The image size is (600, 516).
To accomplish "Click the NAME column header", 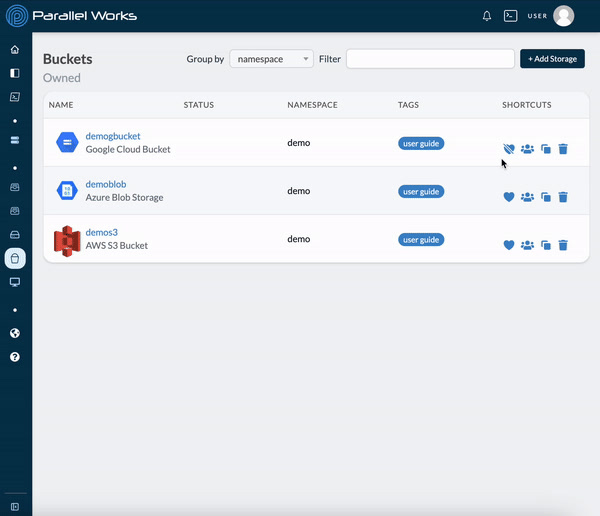I will 61,105.
